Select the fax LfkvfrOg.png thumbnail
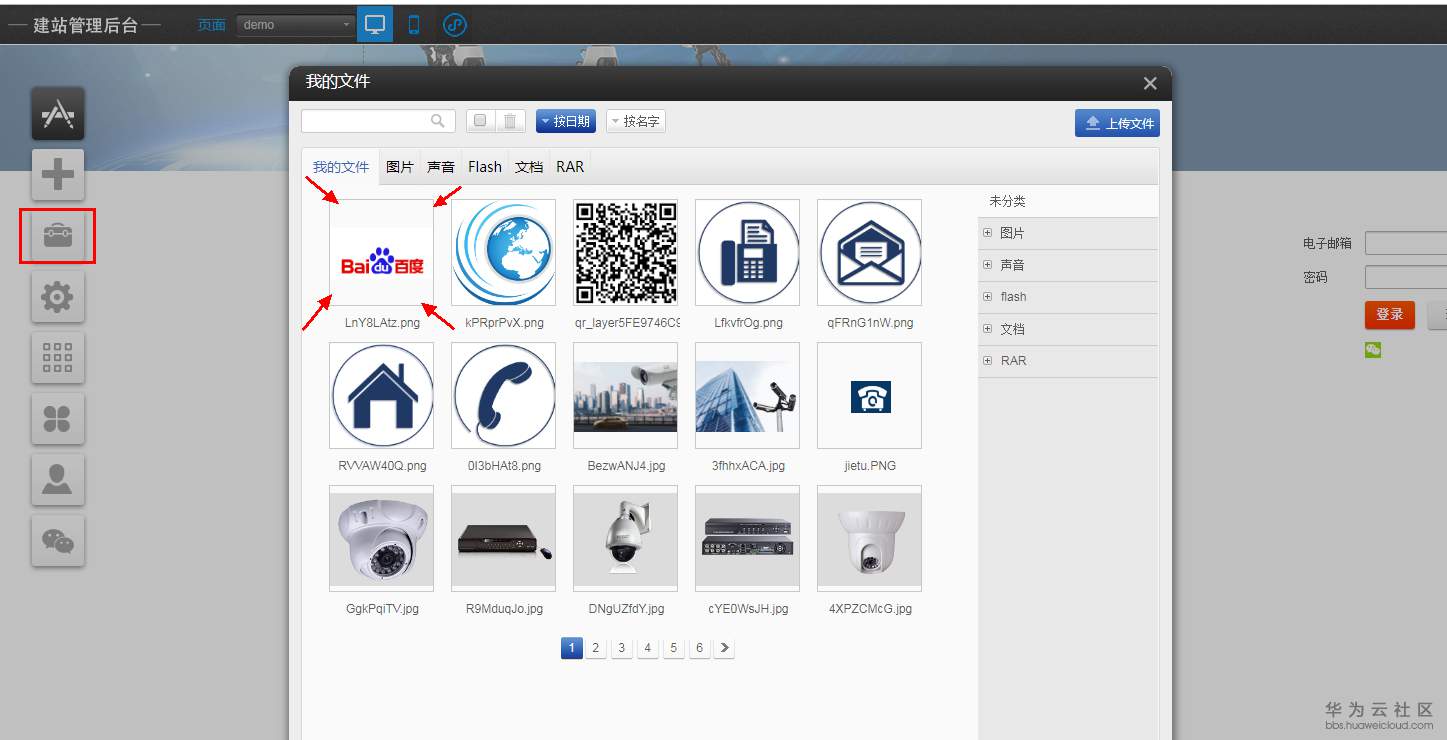The height and width of the screenshot is (740, 1447). pyautogui.click(x=747, y=252)
